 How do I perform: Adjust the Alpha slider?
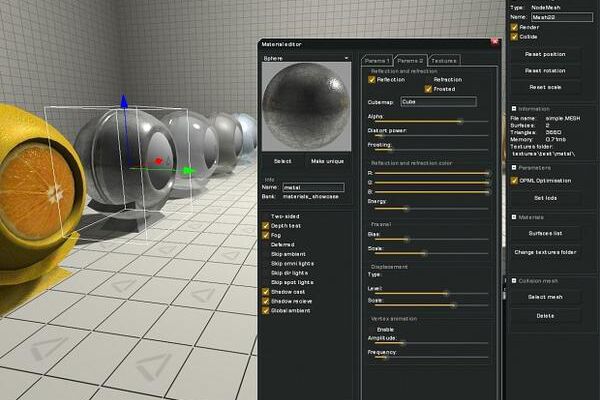coord(431,122)
